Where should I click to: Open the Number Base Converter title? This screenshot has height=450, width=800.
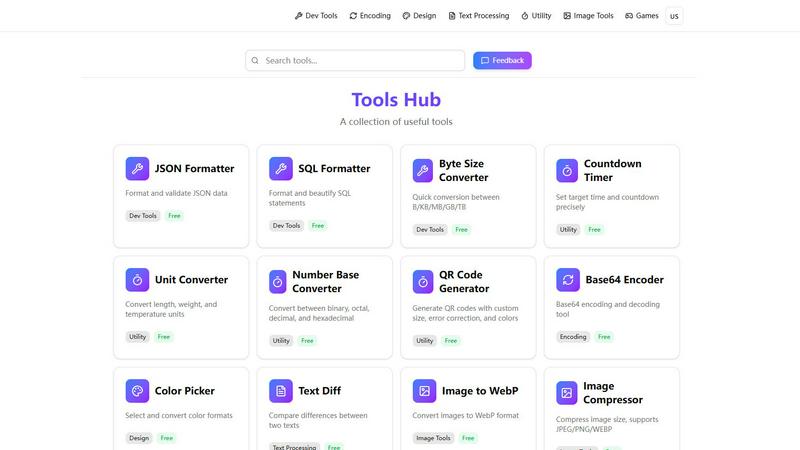click(x=326, y=282)
